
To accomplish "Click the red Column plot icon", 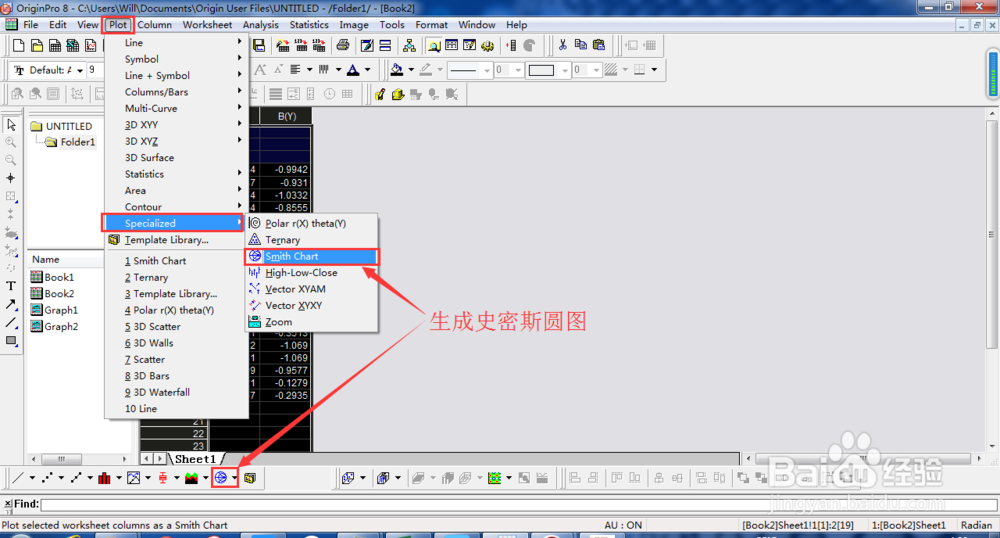I will click(104, 477).
